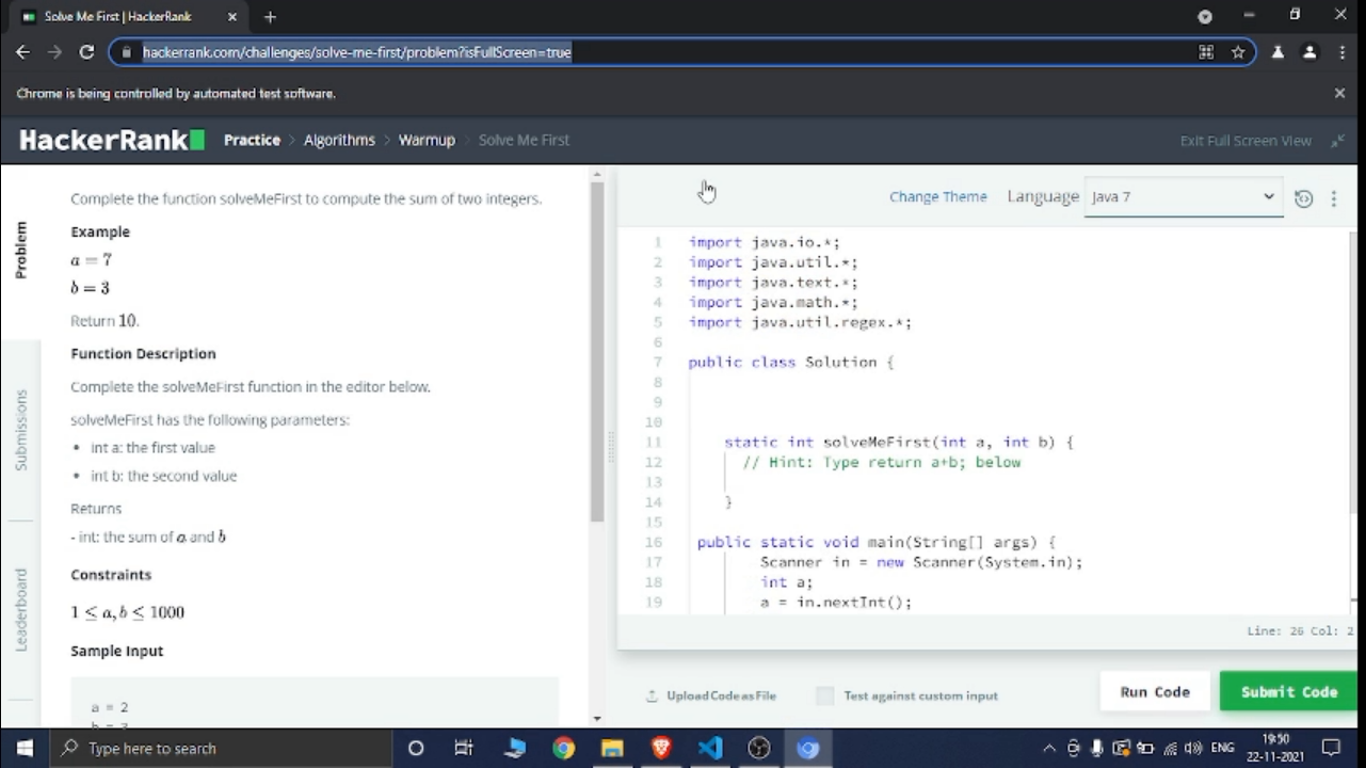Click the upload code as file icon
Image resolution: width=1366 pixels, height=768 pixels.
(x=652, y=696)
